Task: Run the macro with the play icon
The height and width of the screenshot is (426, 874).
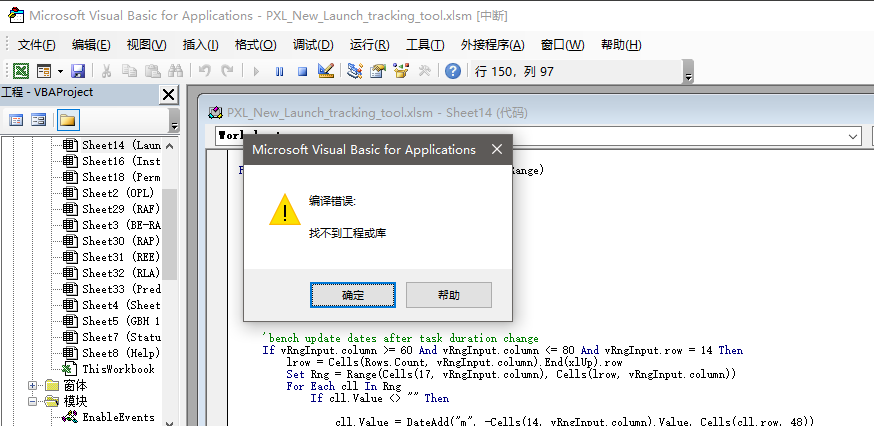Action: [256, 71]
